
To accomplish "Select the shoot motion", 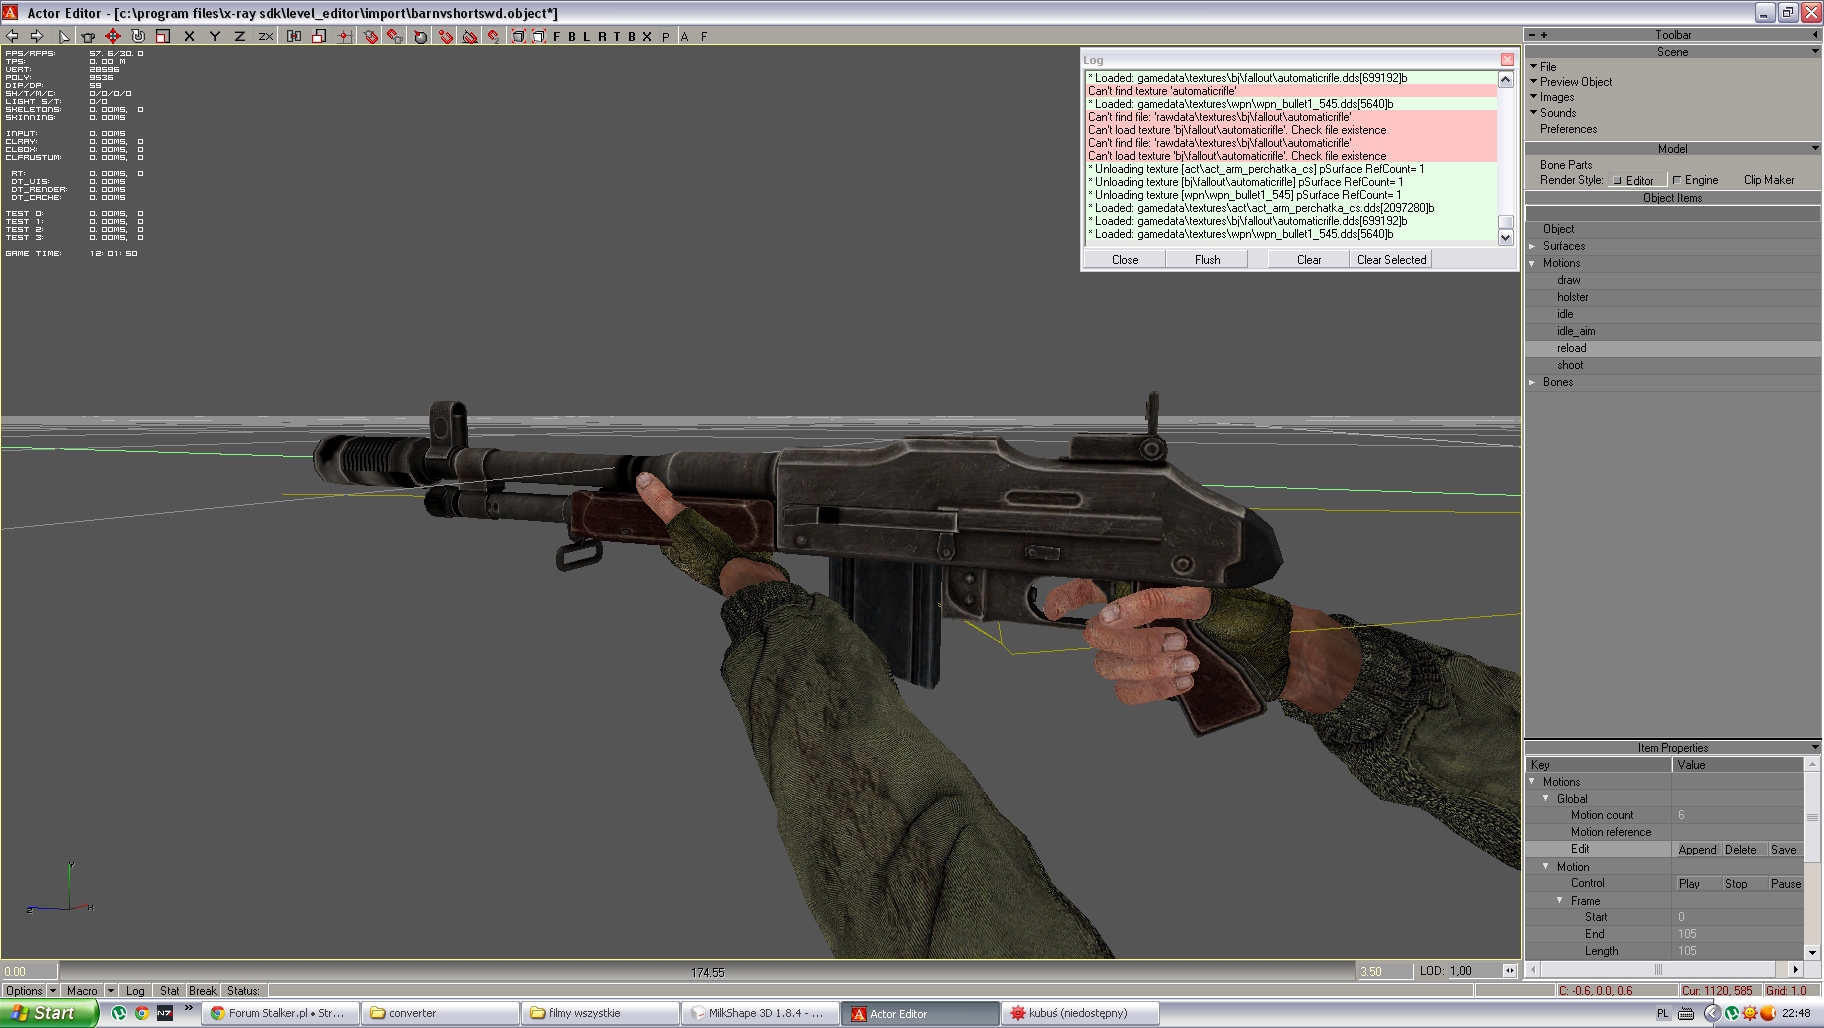I will tap(1570, 365).
